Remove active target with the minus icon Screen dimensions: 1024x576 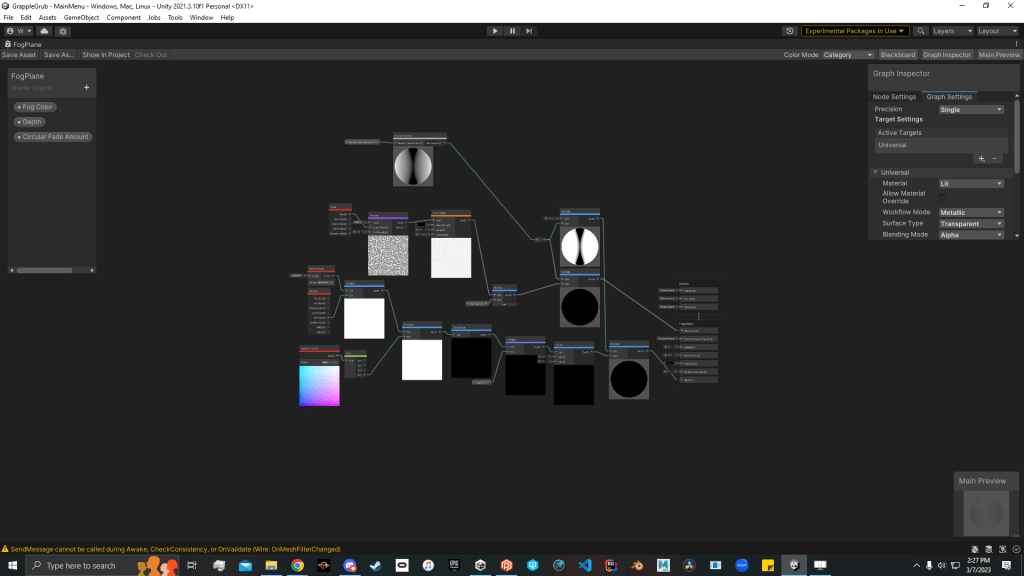995,158
